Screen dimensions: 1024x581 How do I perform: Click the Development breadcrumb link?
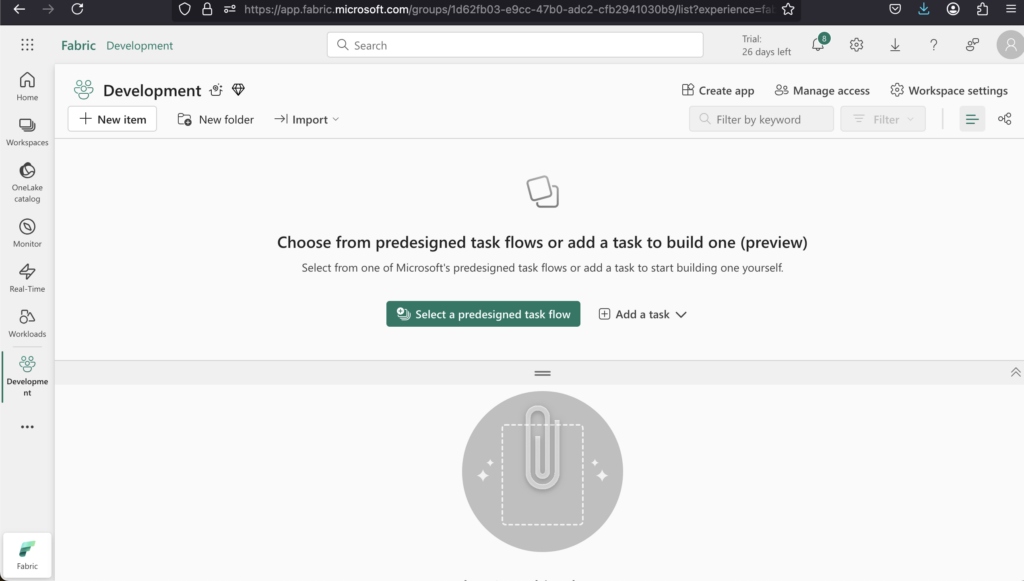click(140, 45)
